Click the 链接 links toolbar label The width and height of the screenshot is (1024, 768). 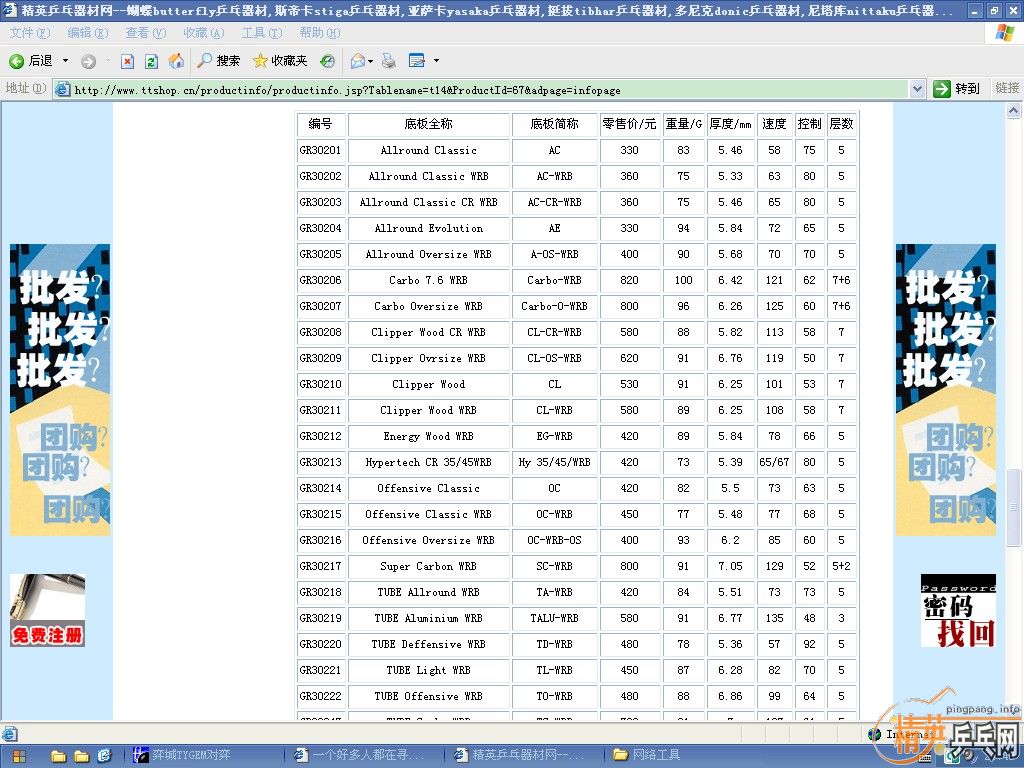pyautogui.click(x=1007, y=88)
